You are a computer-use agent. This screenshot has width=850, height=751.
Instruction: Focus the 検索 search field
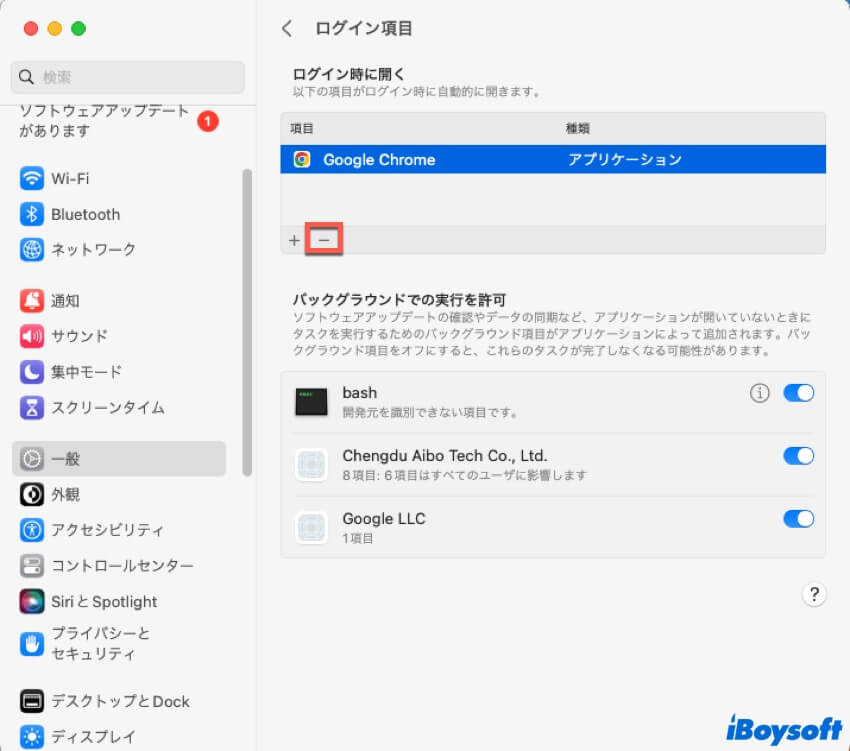click(127, 77)
